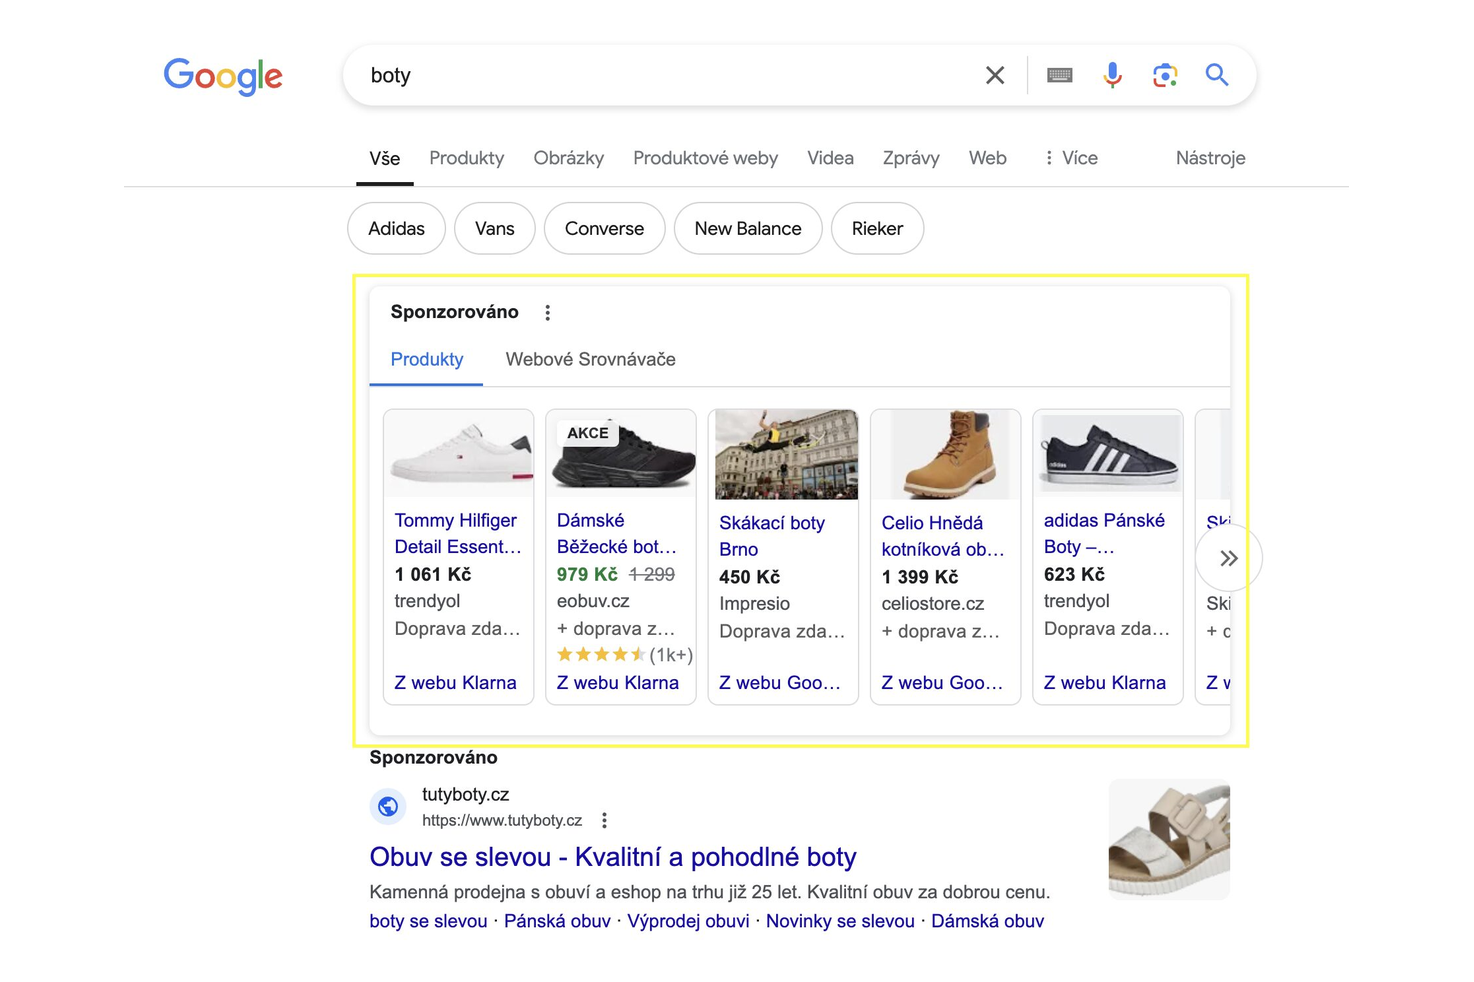
Task: Filter by Converse chip
Action: 604,228
